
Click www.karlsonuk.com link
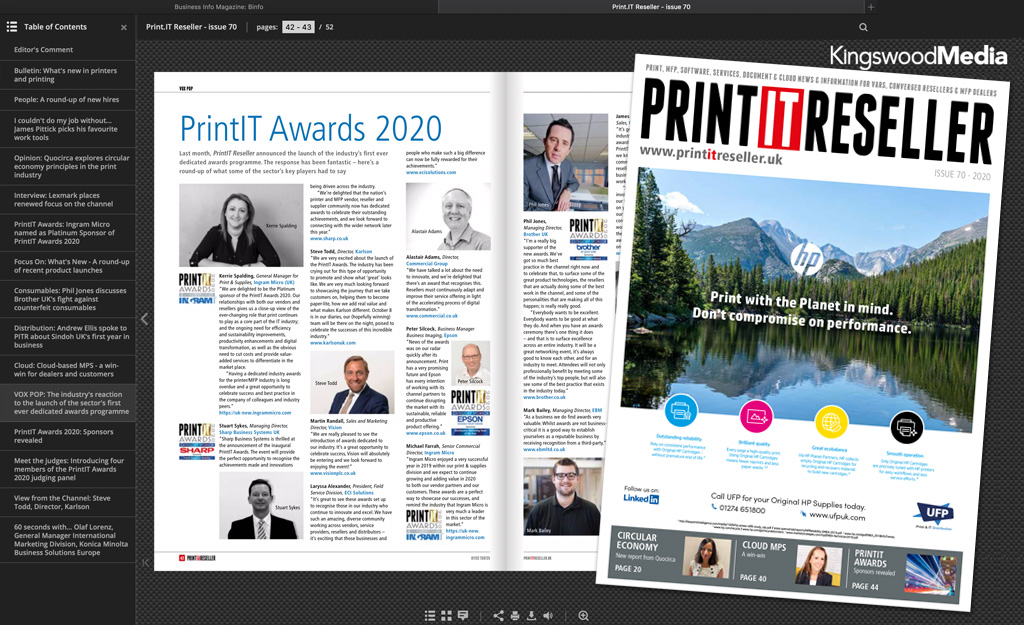pyautogui.click(x=332, y=342)
